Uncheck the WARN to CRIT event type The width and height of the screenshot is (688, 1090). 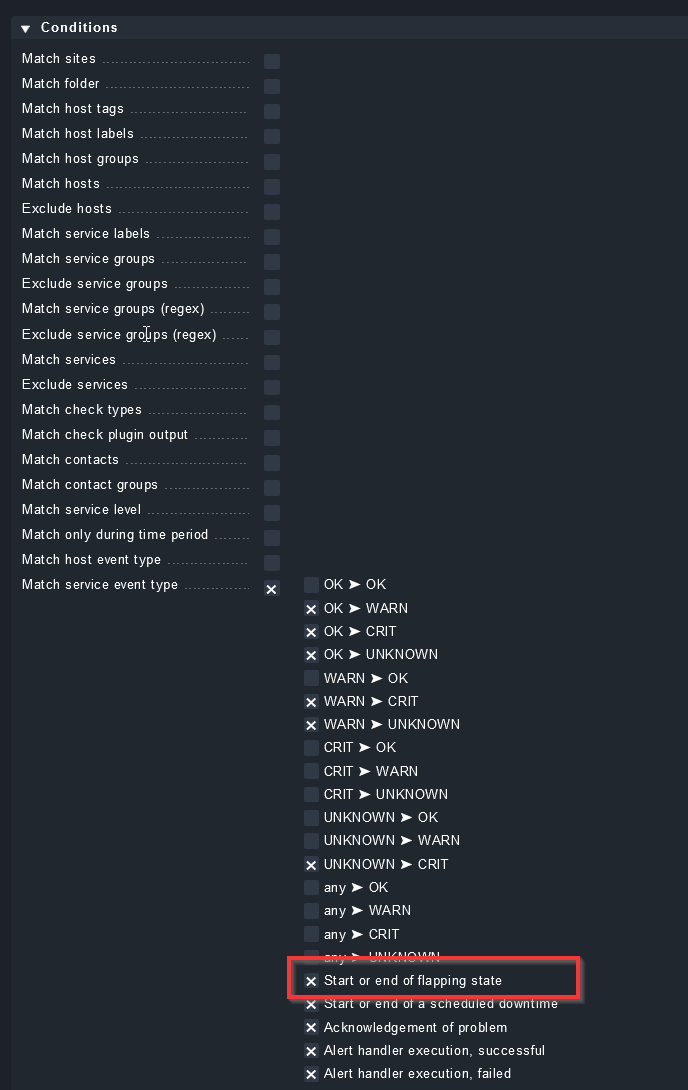pyautogui.click(x=311, y=701)
